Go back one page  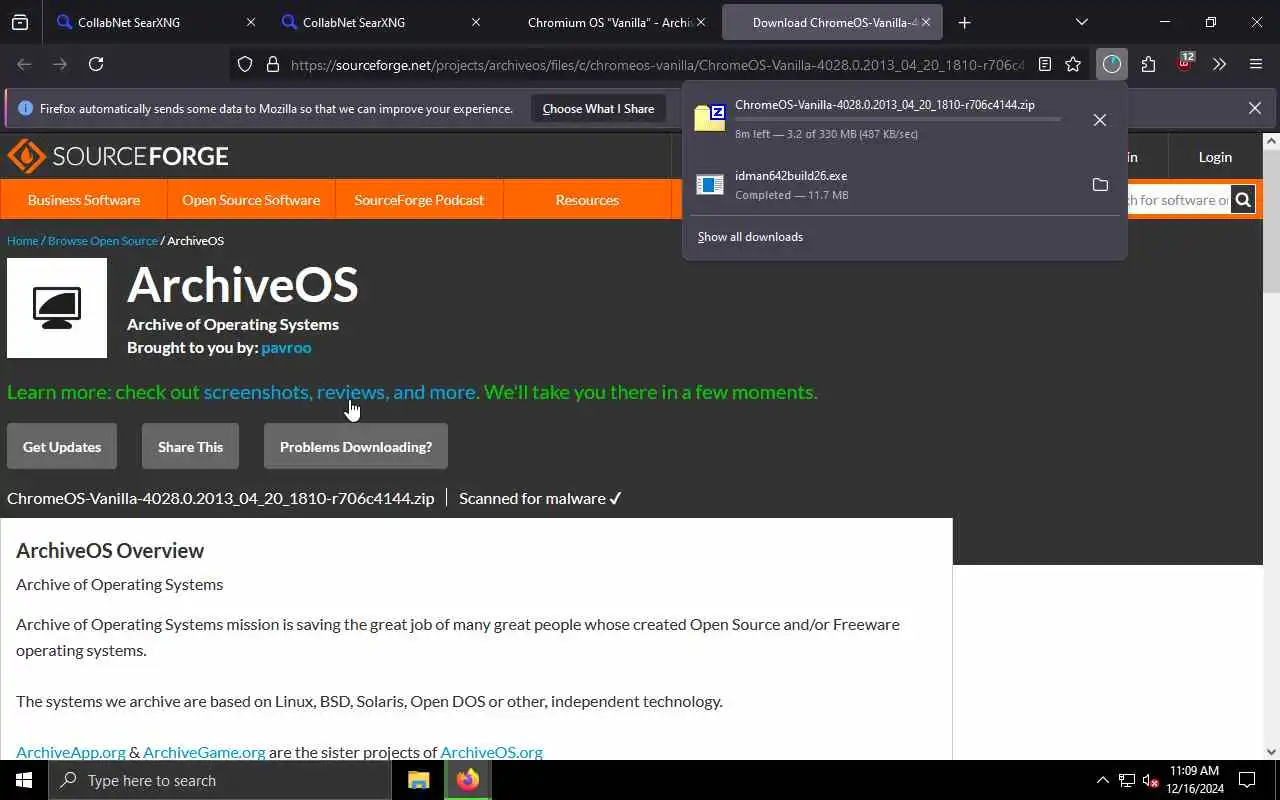[x=24, y=64]
